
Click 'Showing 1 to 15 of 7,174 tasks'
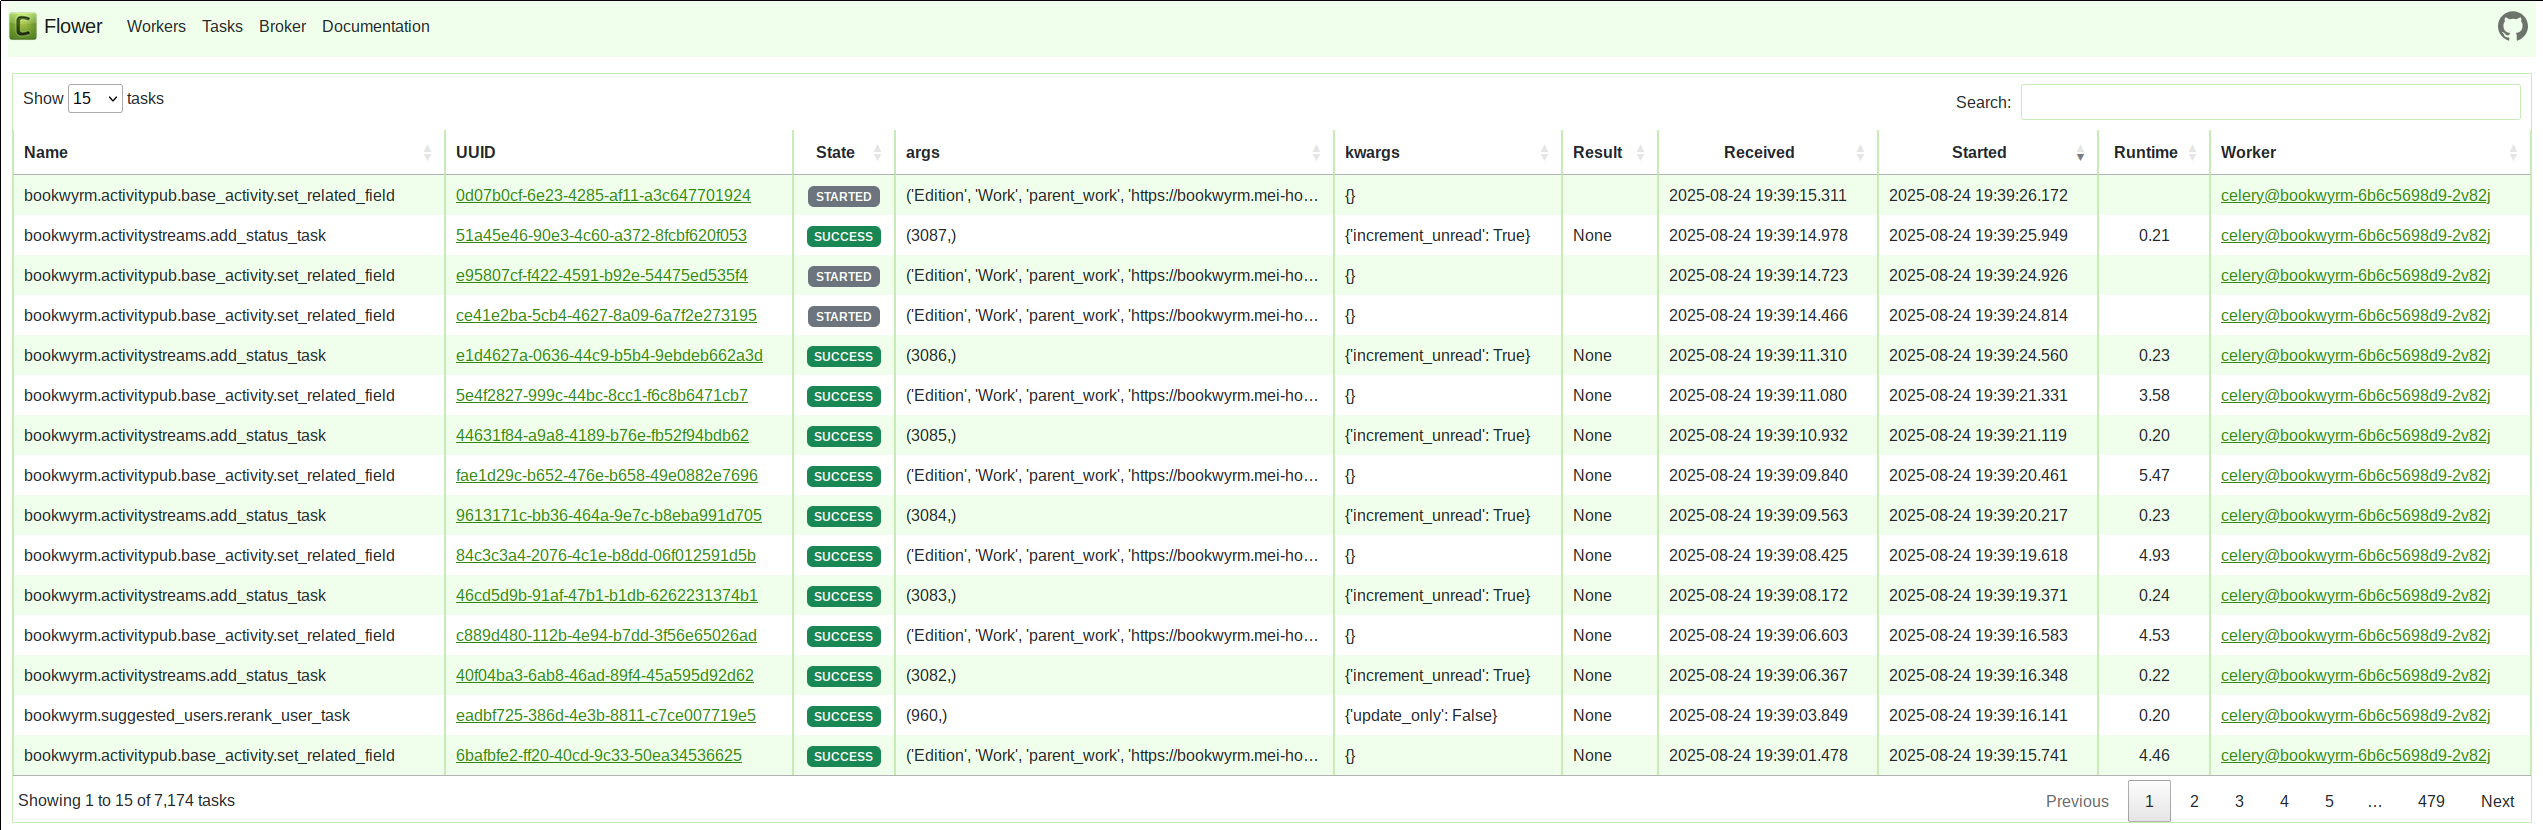click(126, 800)
